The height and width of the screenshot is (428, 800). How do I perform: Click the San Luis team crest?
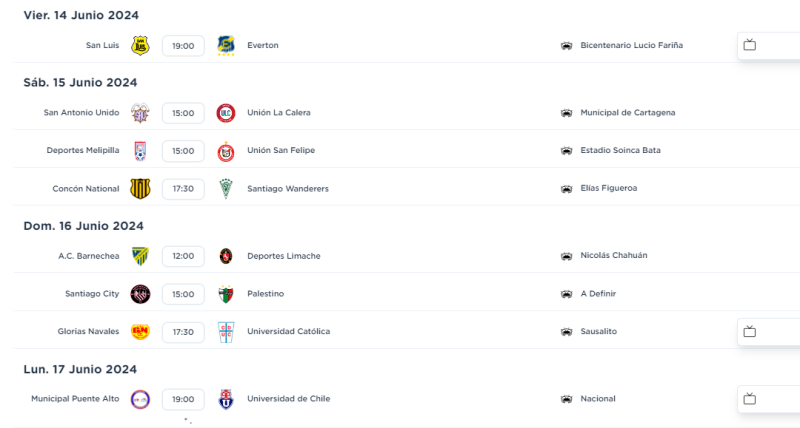140,45
